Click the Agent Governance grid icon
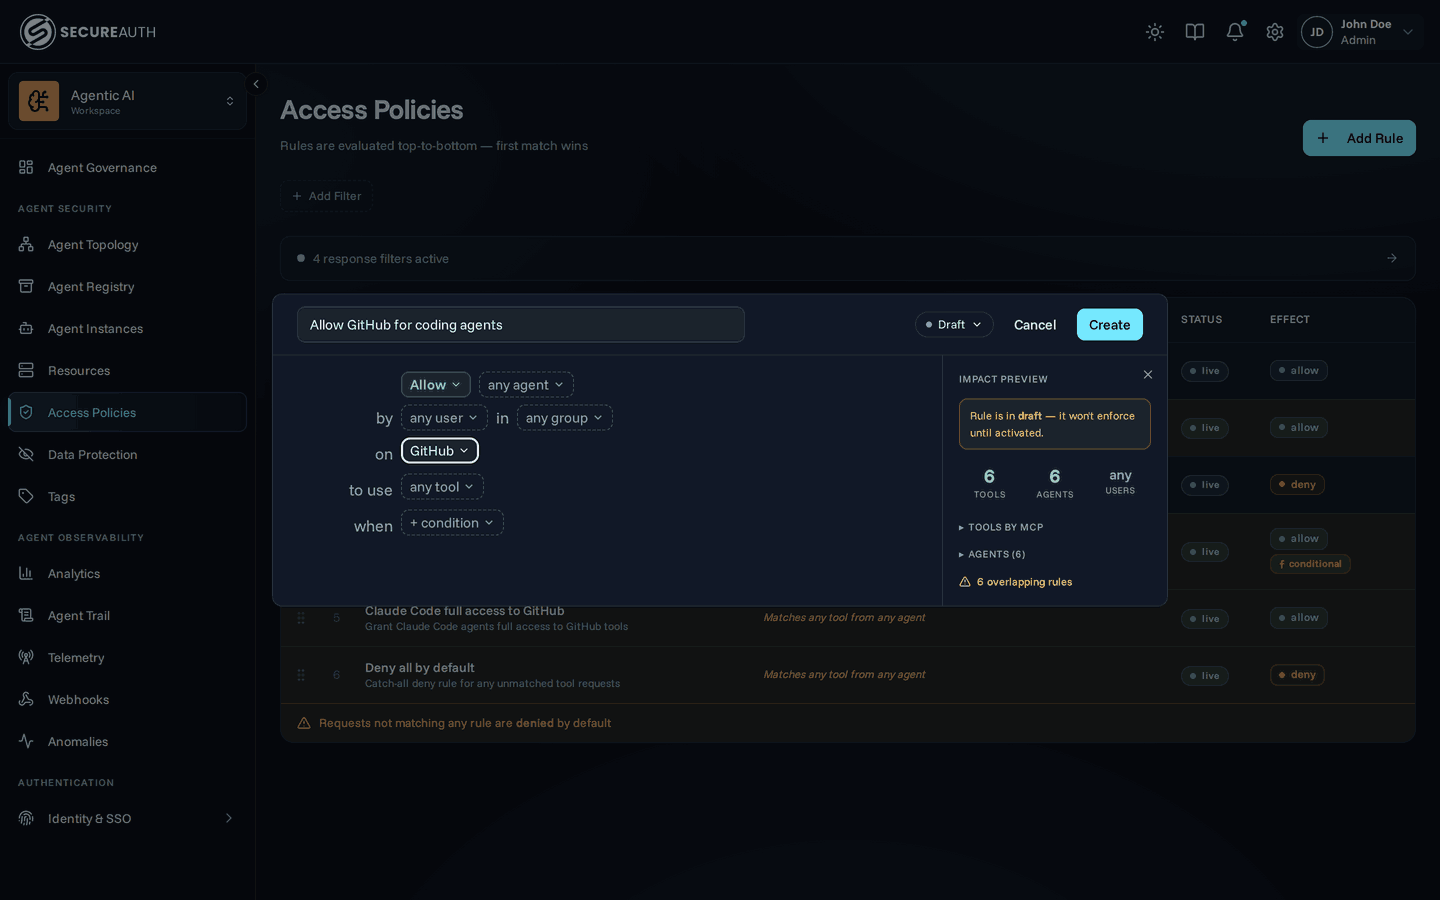Image resolution: width=1440 pixels, height=900 pixels. pos(26,167)
